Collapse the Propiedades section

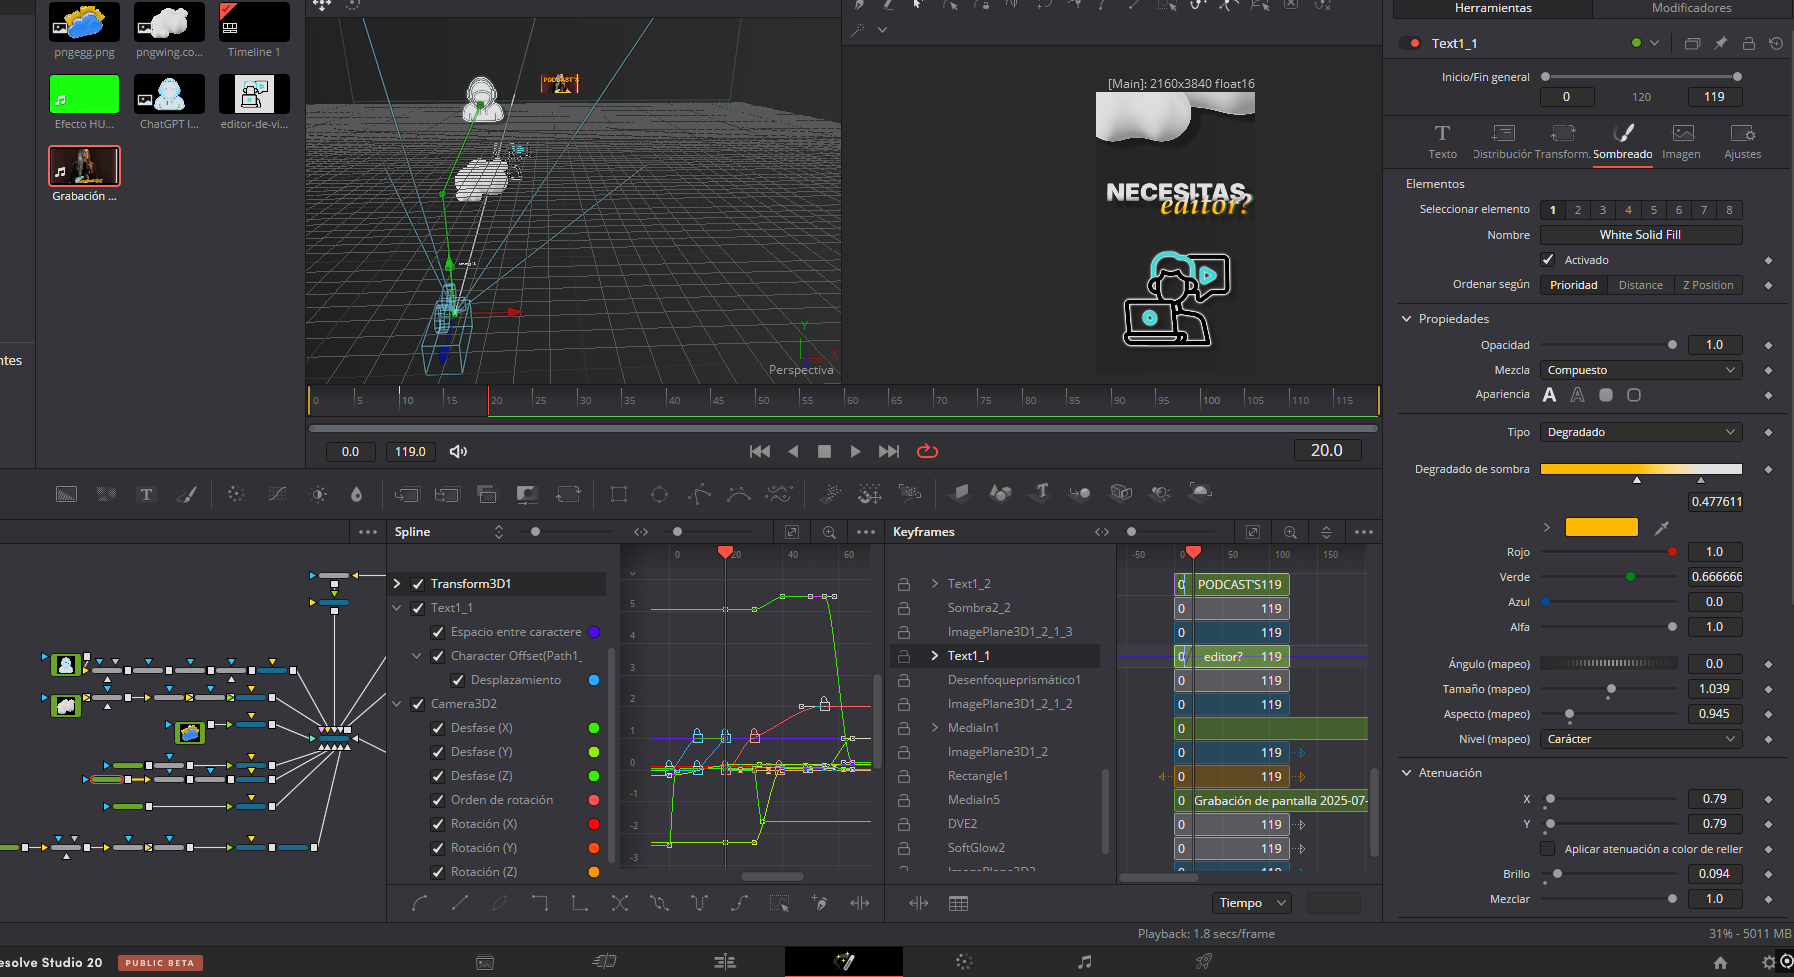click(1407, 319)
